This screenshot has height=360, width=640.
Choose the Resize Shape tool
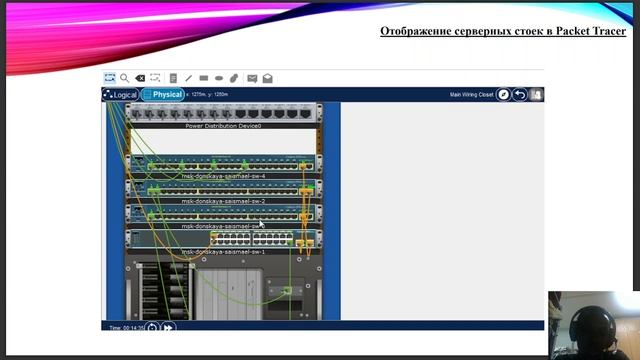tap(155, 78)
